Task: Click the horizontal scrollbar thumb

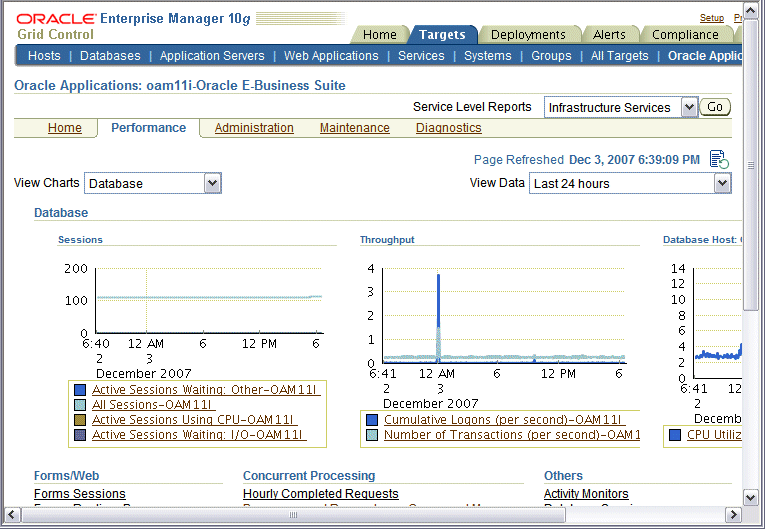Action: pos(293,514)
